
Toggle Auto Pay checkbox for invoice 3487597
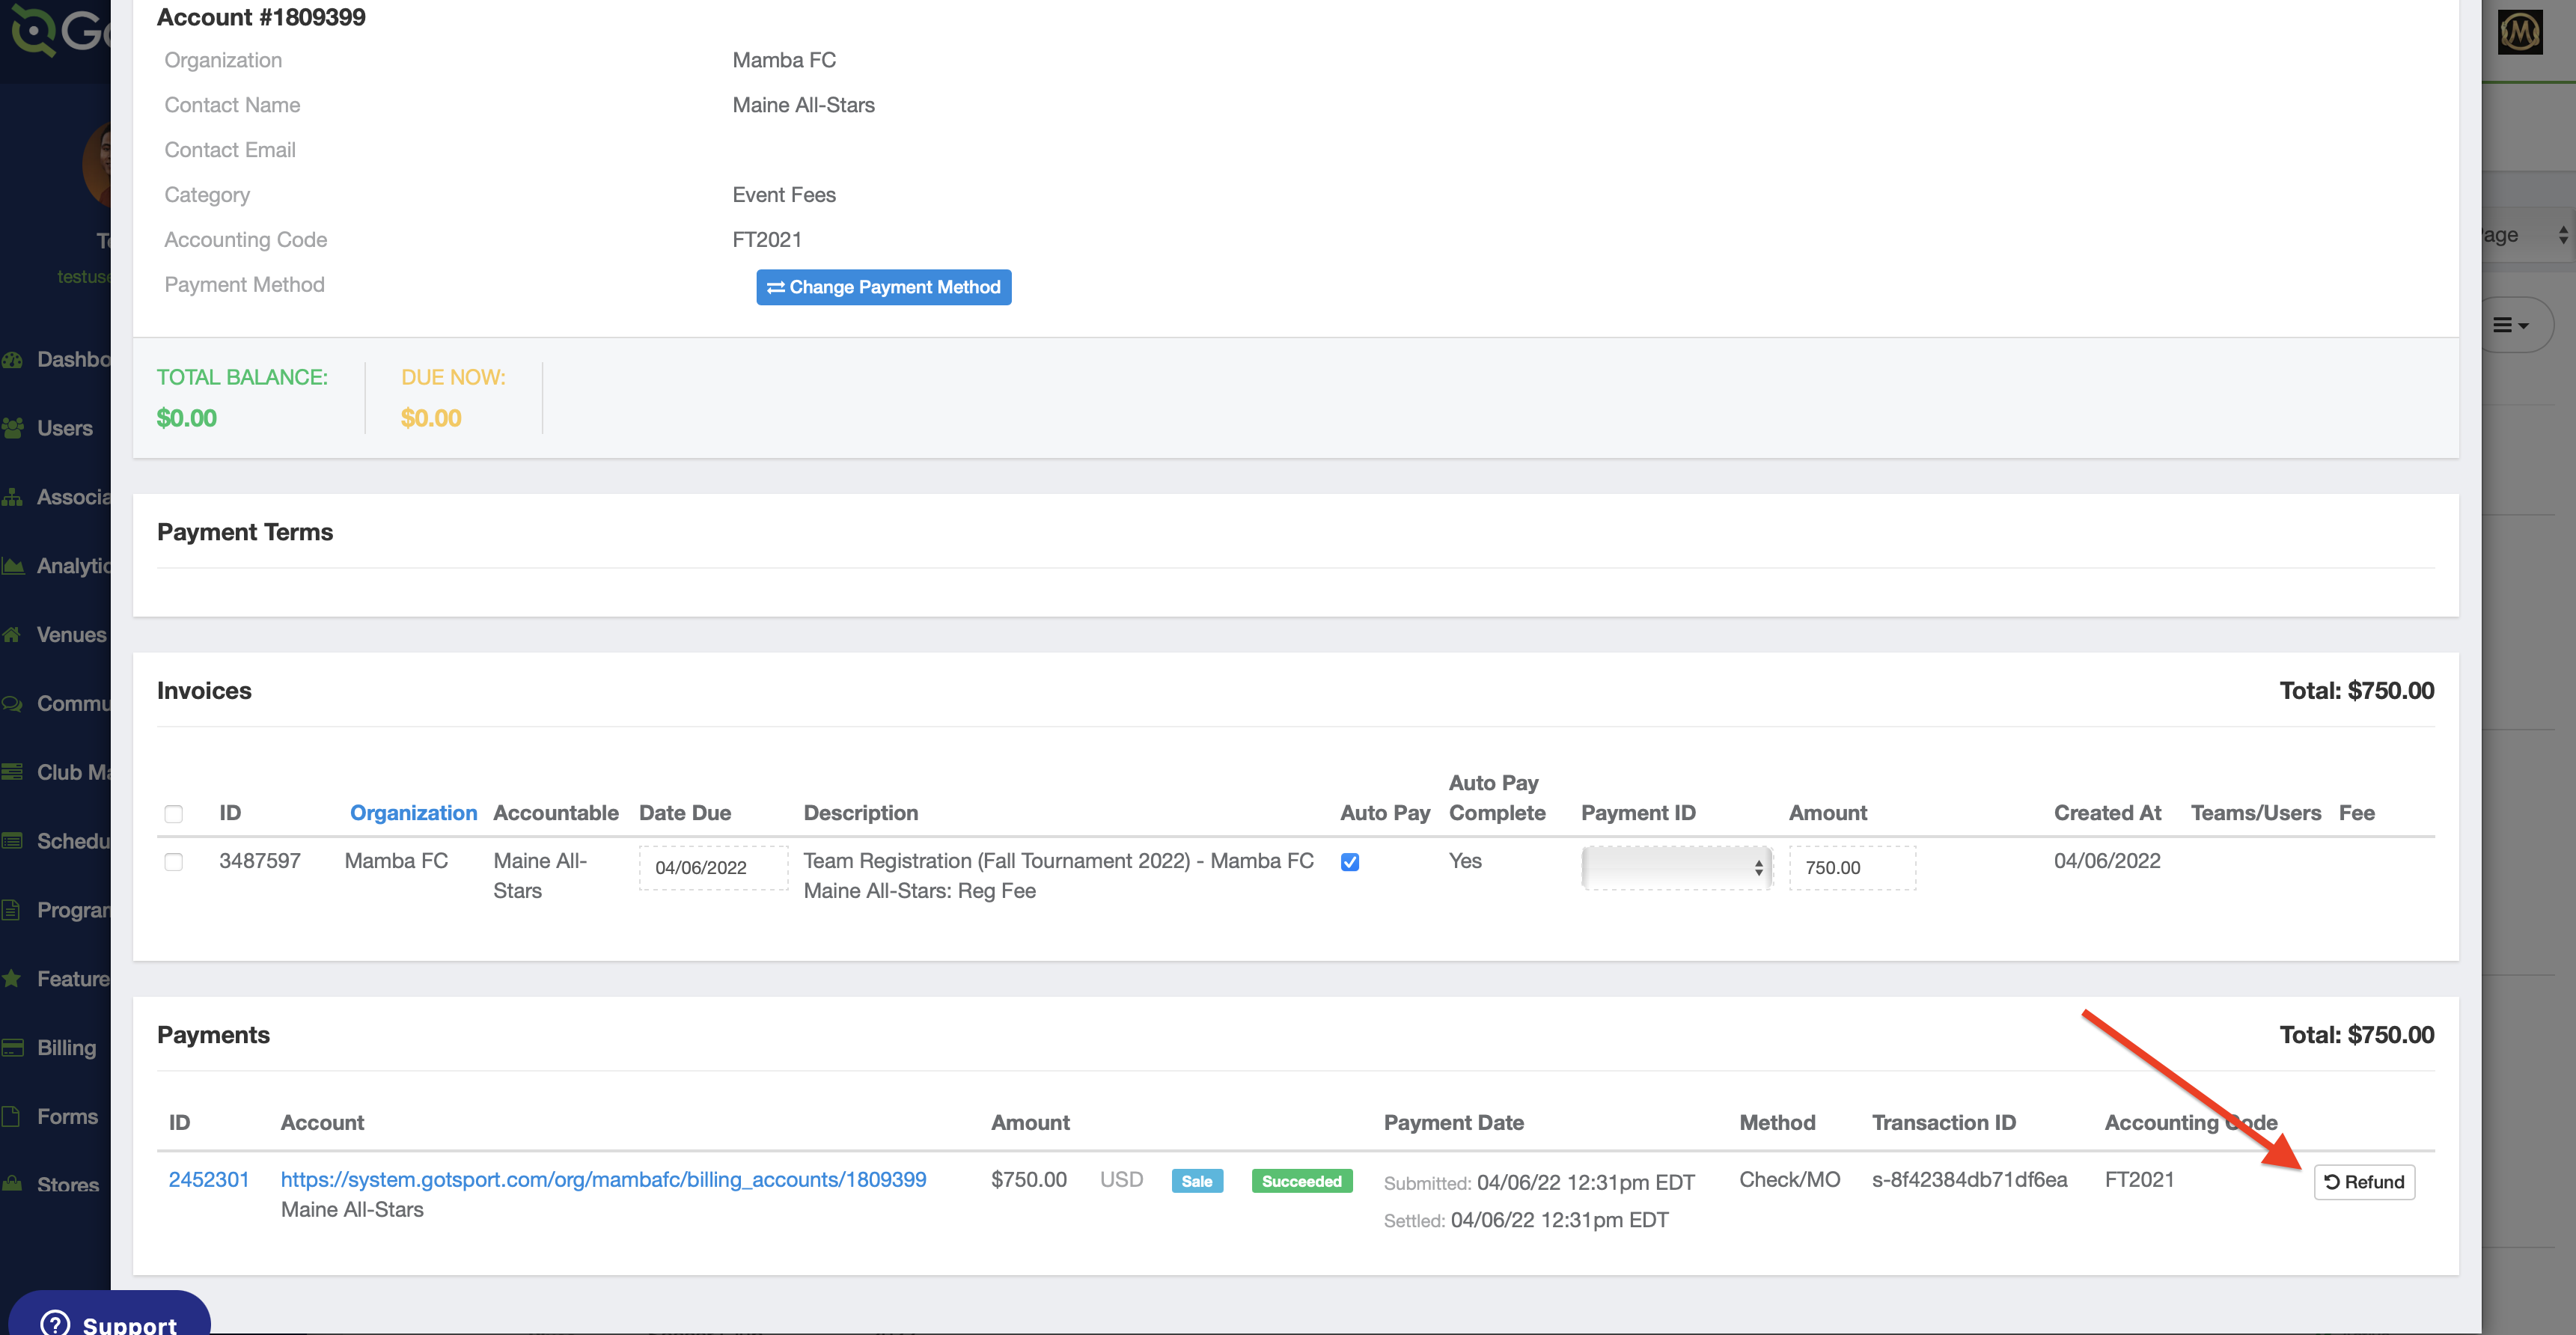pyautogui.click(x=1349, y=862)
